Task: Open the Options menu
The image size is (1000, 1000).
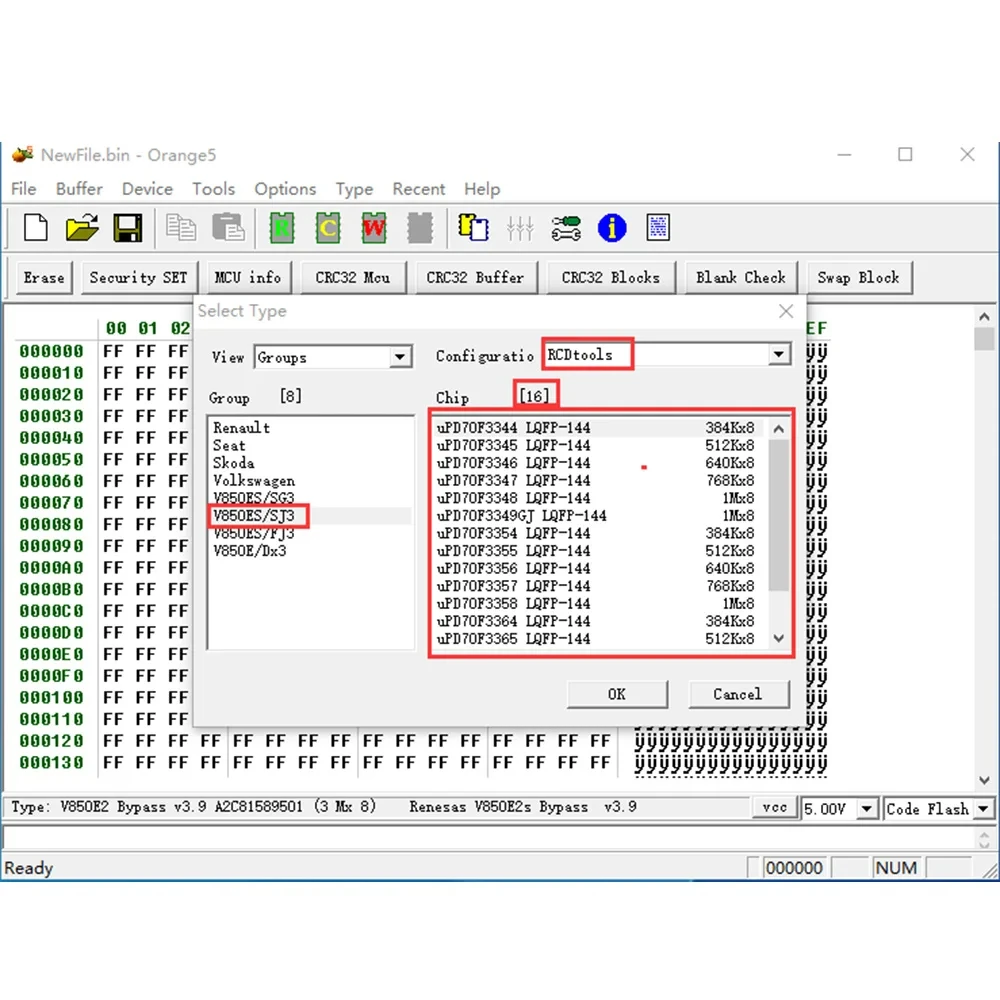Action: click(285, 189)
